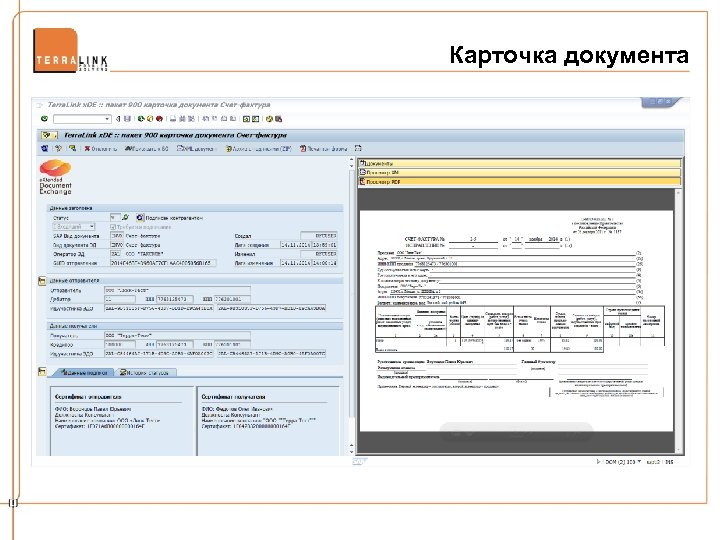This screenshot has height=540, width=720.
Task: Open the system info dropdown in status bar
Action: pyautogui.click(x=639, y=461)
